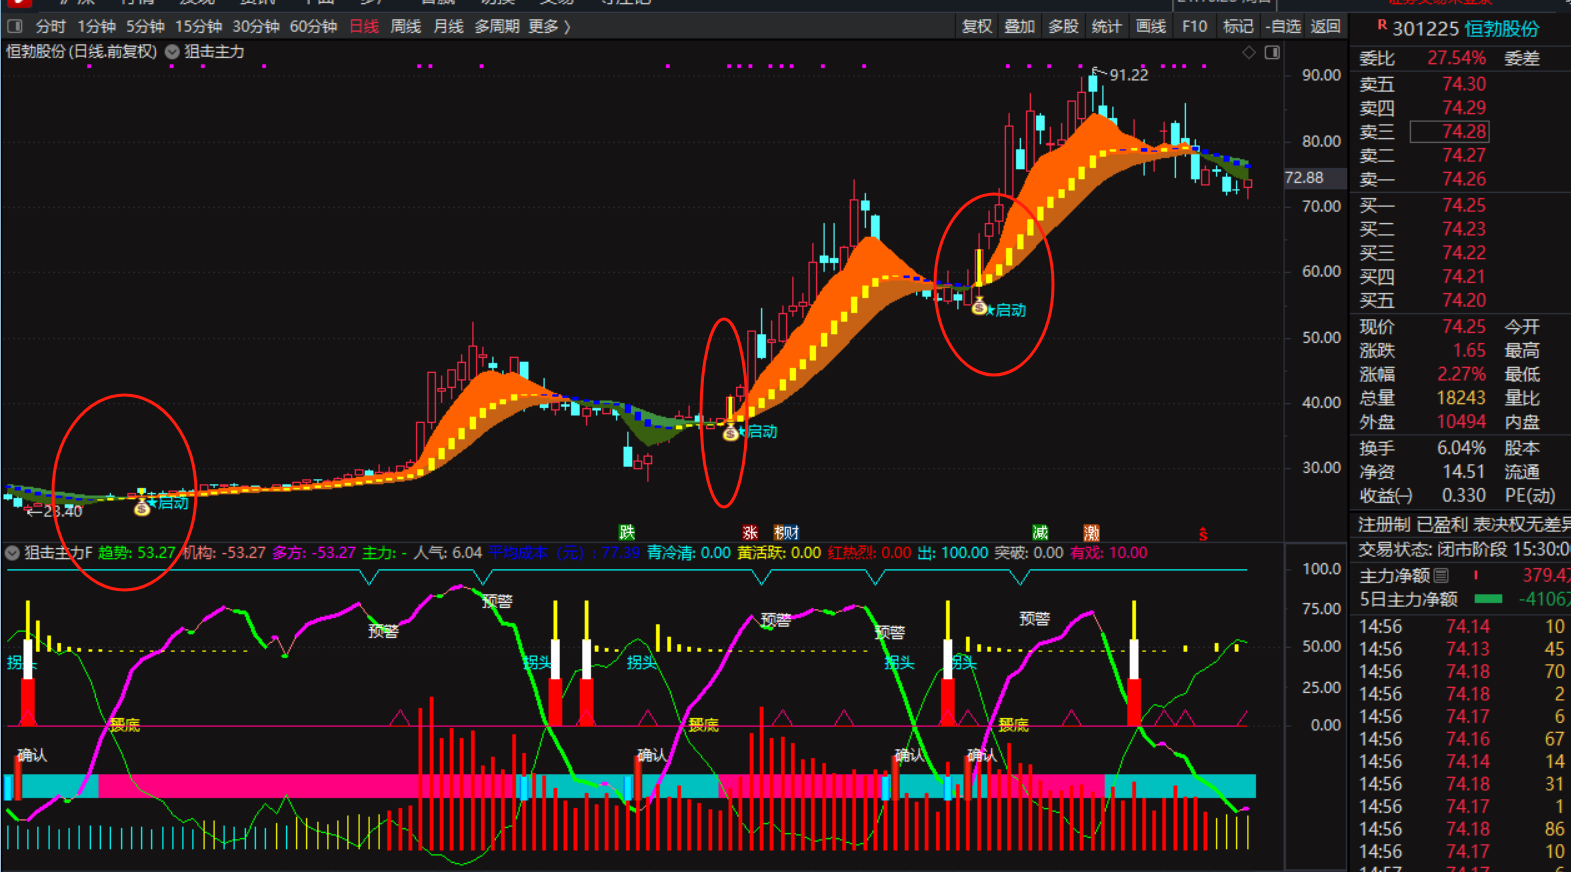This screenshot has width=1571, height=872.
Task: Toggle the left sidebar panel icon
Action: click(x=15, y=26)
